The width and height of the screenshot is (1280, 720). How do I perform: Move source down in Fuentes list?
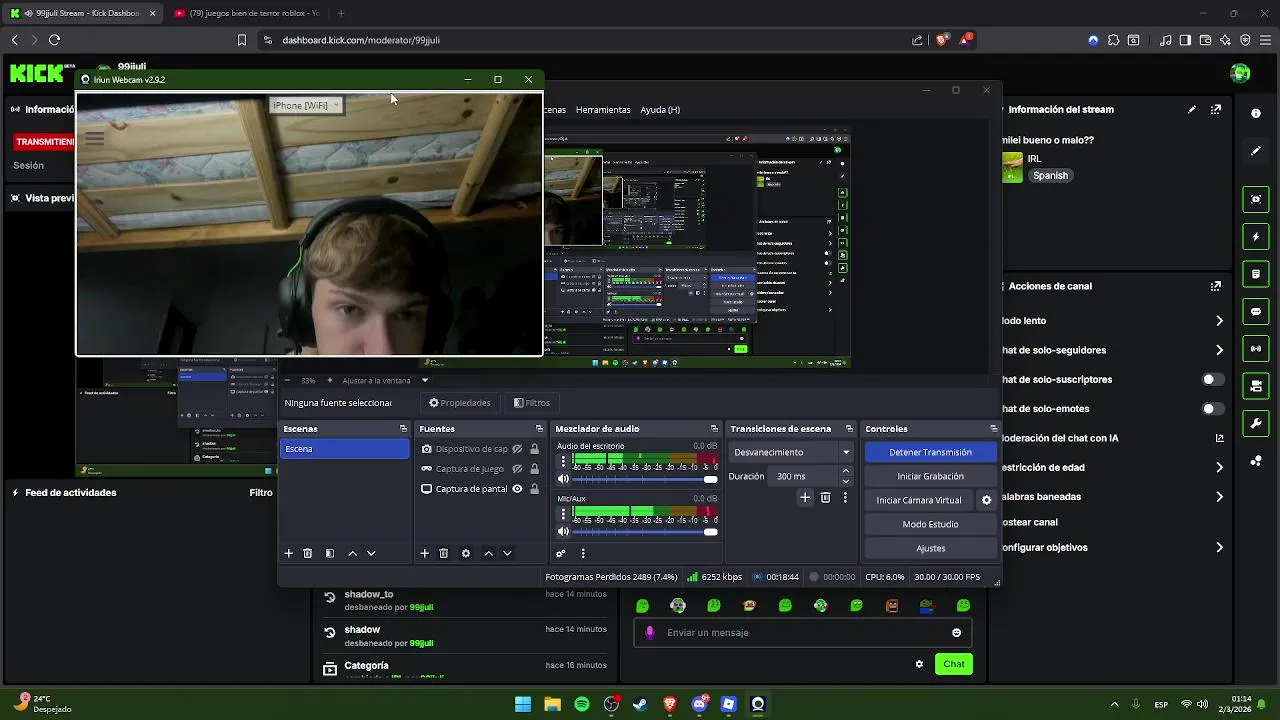tap(507, 553)
